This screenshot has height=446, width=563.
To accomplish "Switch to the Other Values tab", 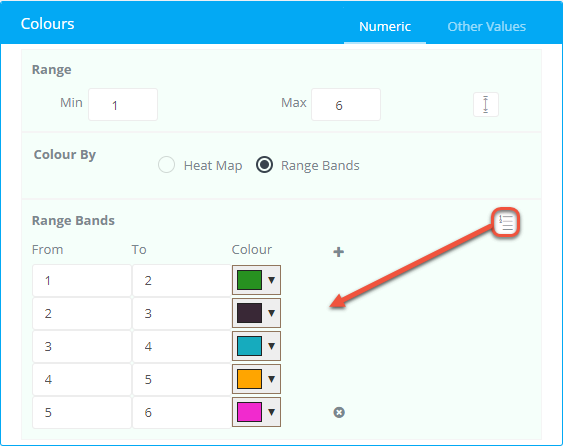I will 487,27.
